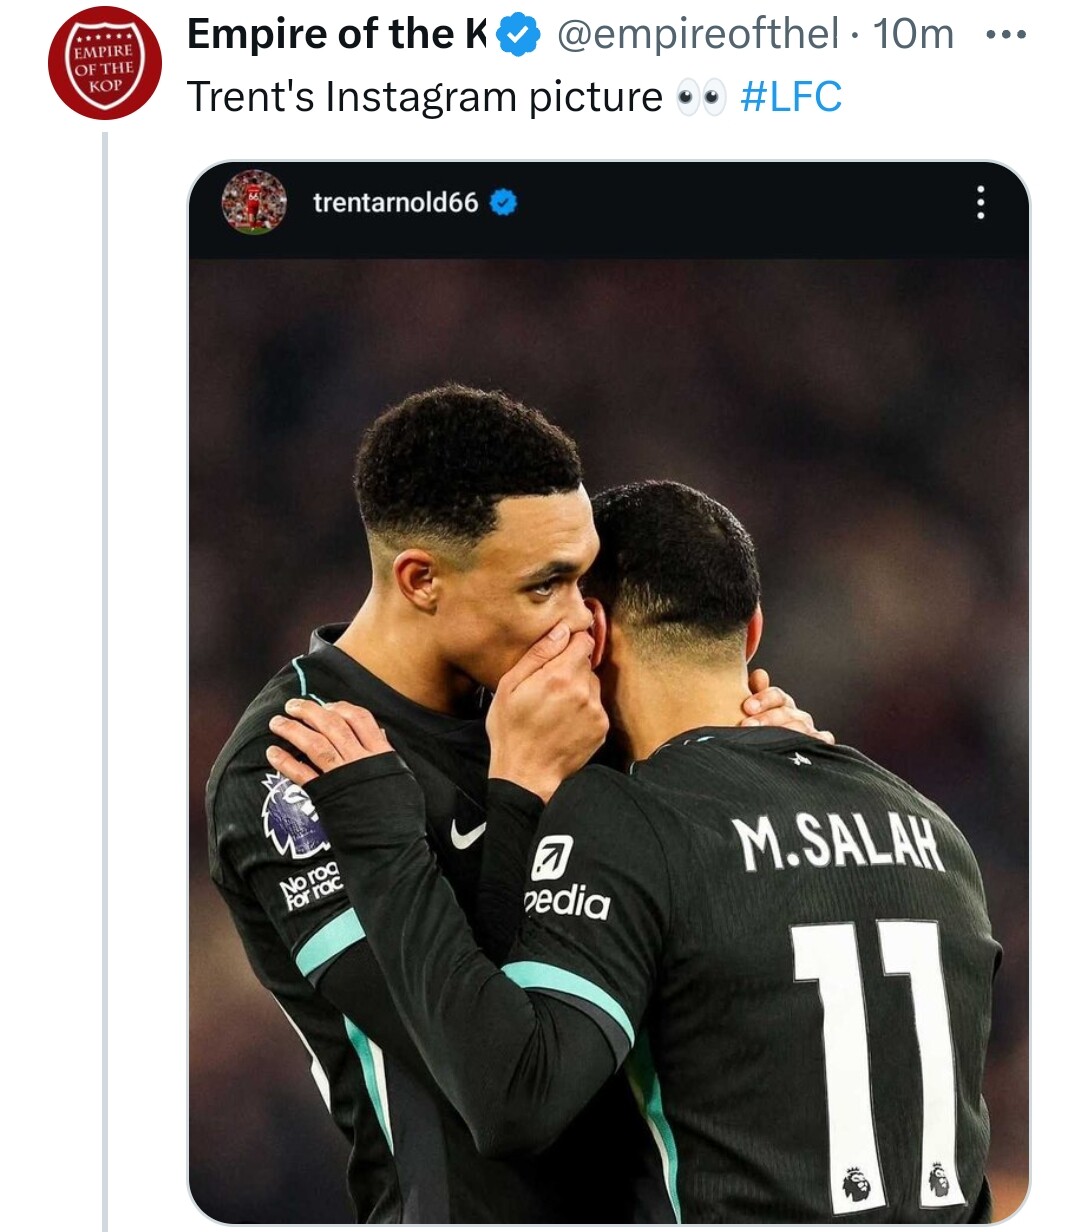1080x1232 pixels.
Task: Click the Nike swoosh logo on the shirt
Action: (467, 832)
